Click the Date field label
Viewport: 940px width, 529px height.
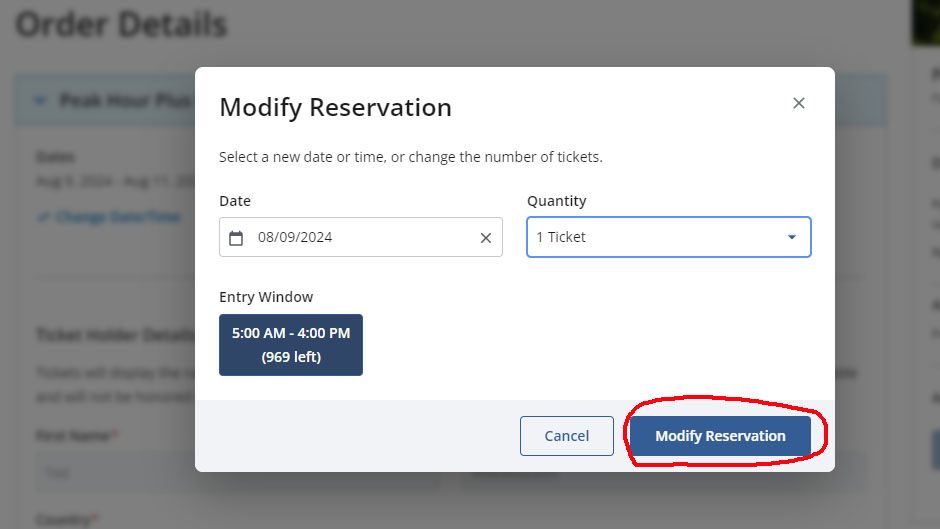point(235,201)
